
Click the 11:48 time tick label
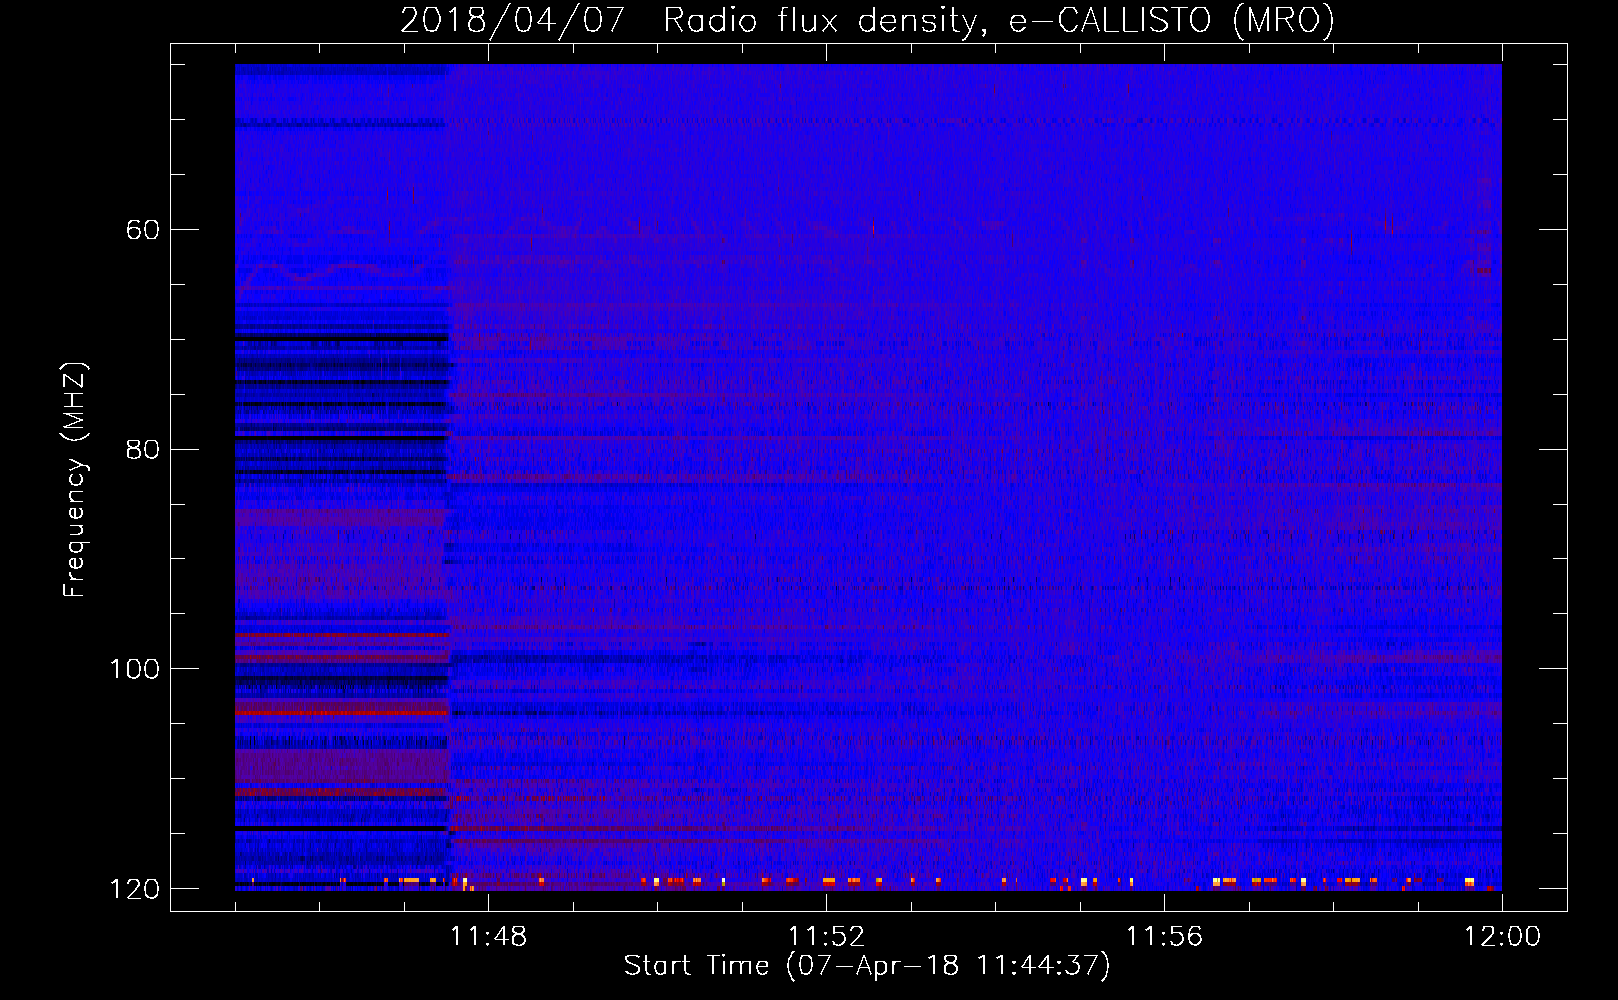point(488,937)
